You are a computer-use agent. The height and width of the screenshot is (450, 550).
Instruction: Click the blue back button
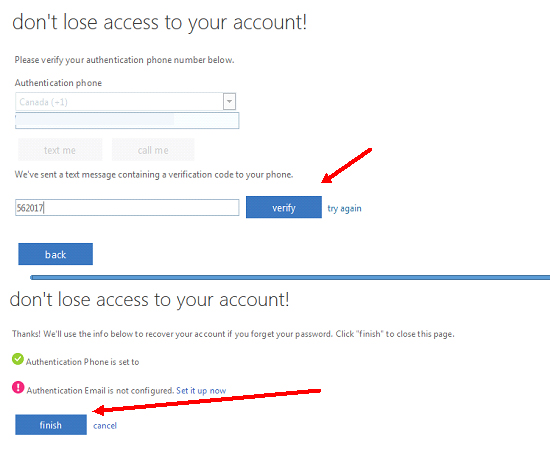click(x=55, y=254)
